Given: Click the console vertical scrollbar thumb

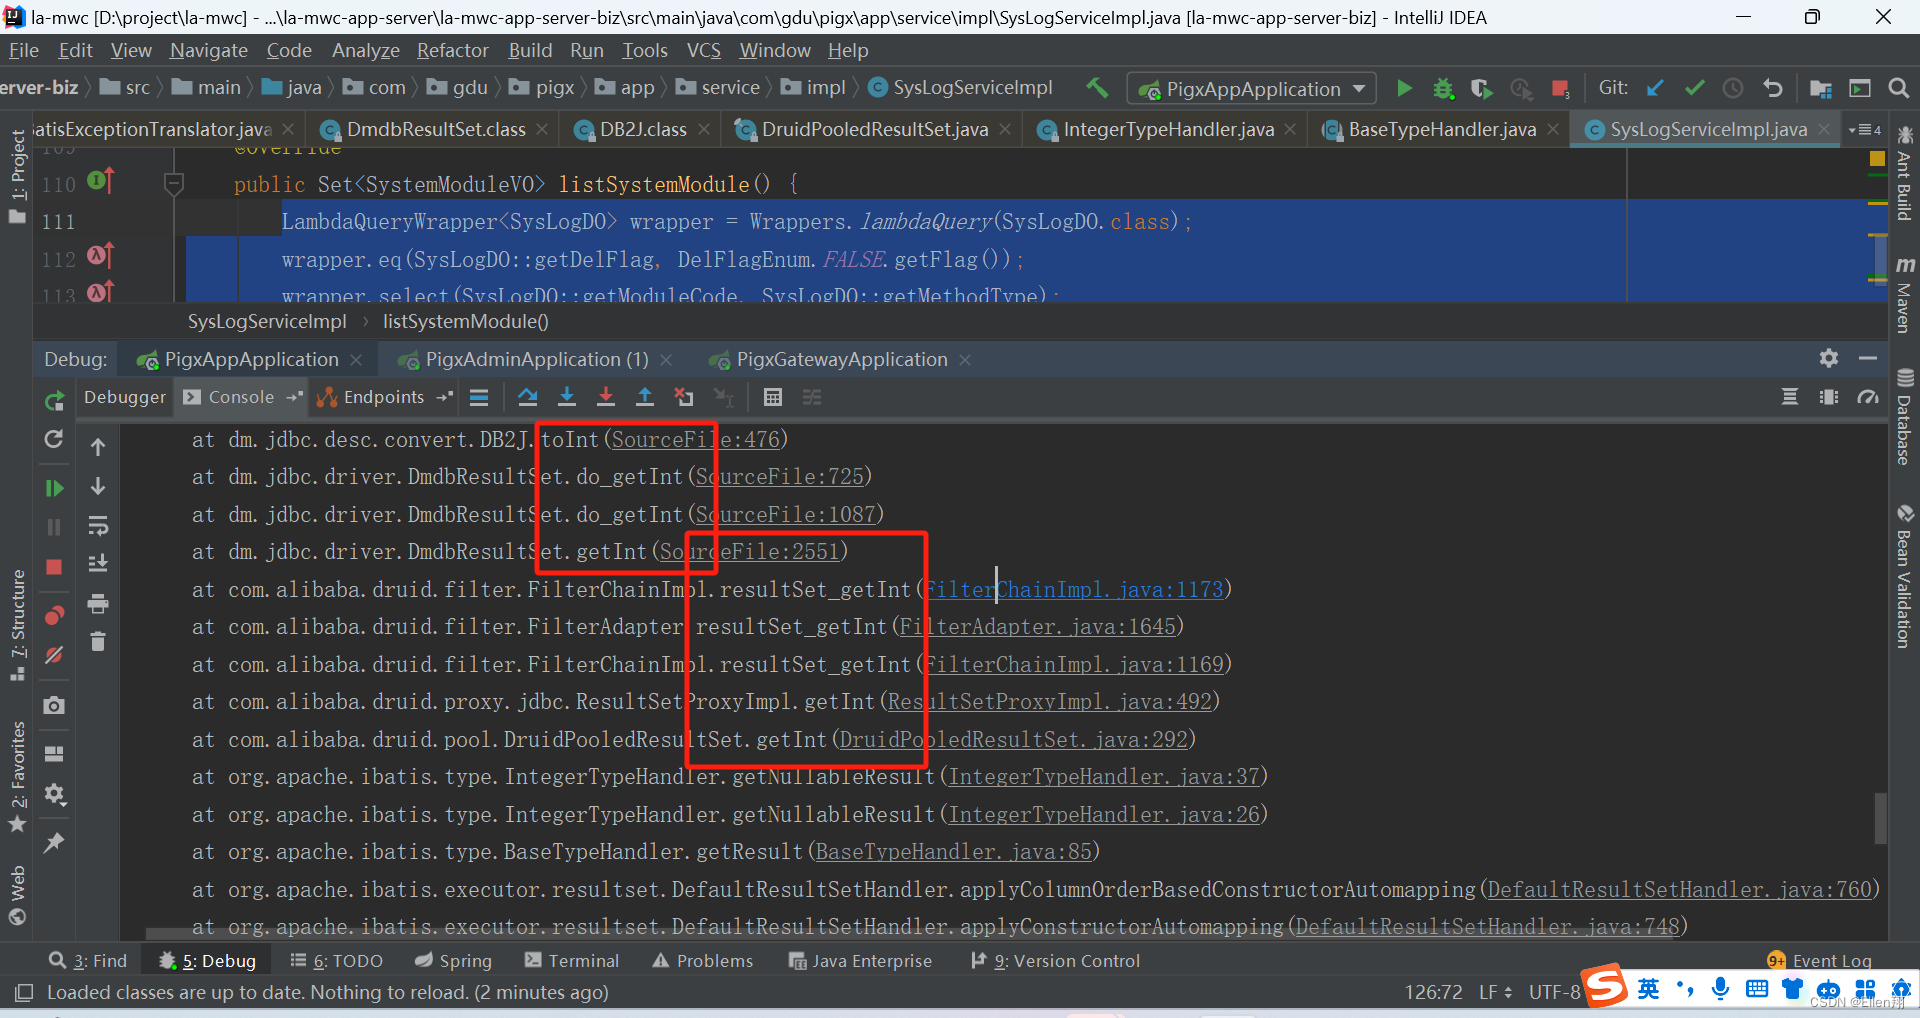Looking at the screenshot, I should [1880, 818].
